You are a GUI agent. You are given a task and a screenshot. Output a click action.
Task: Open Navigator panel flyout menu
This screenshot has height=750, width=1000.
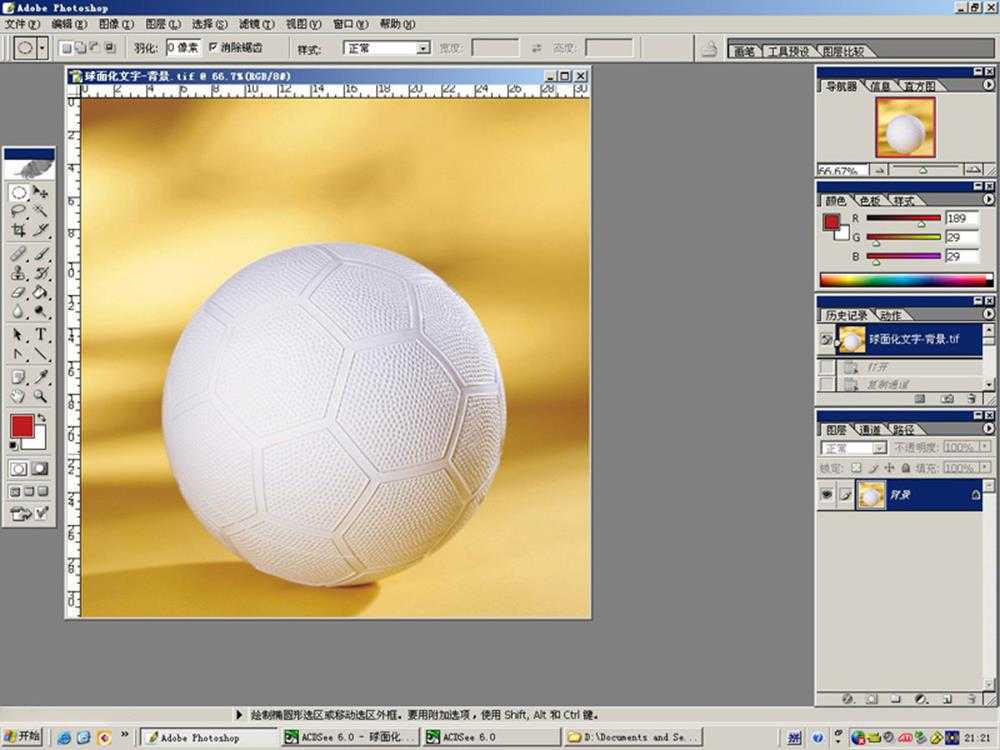pos(988,85)
